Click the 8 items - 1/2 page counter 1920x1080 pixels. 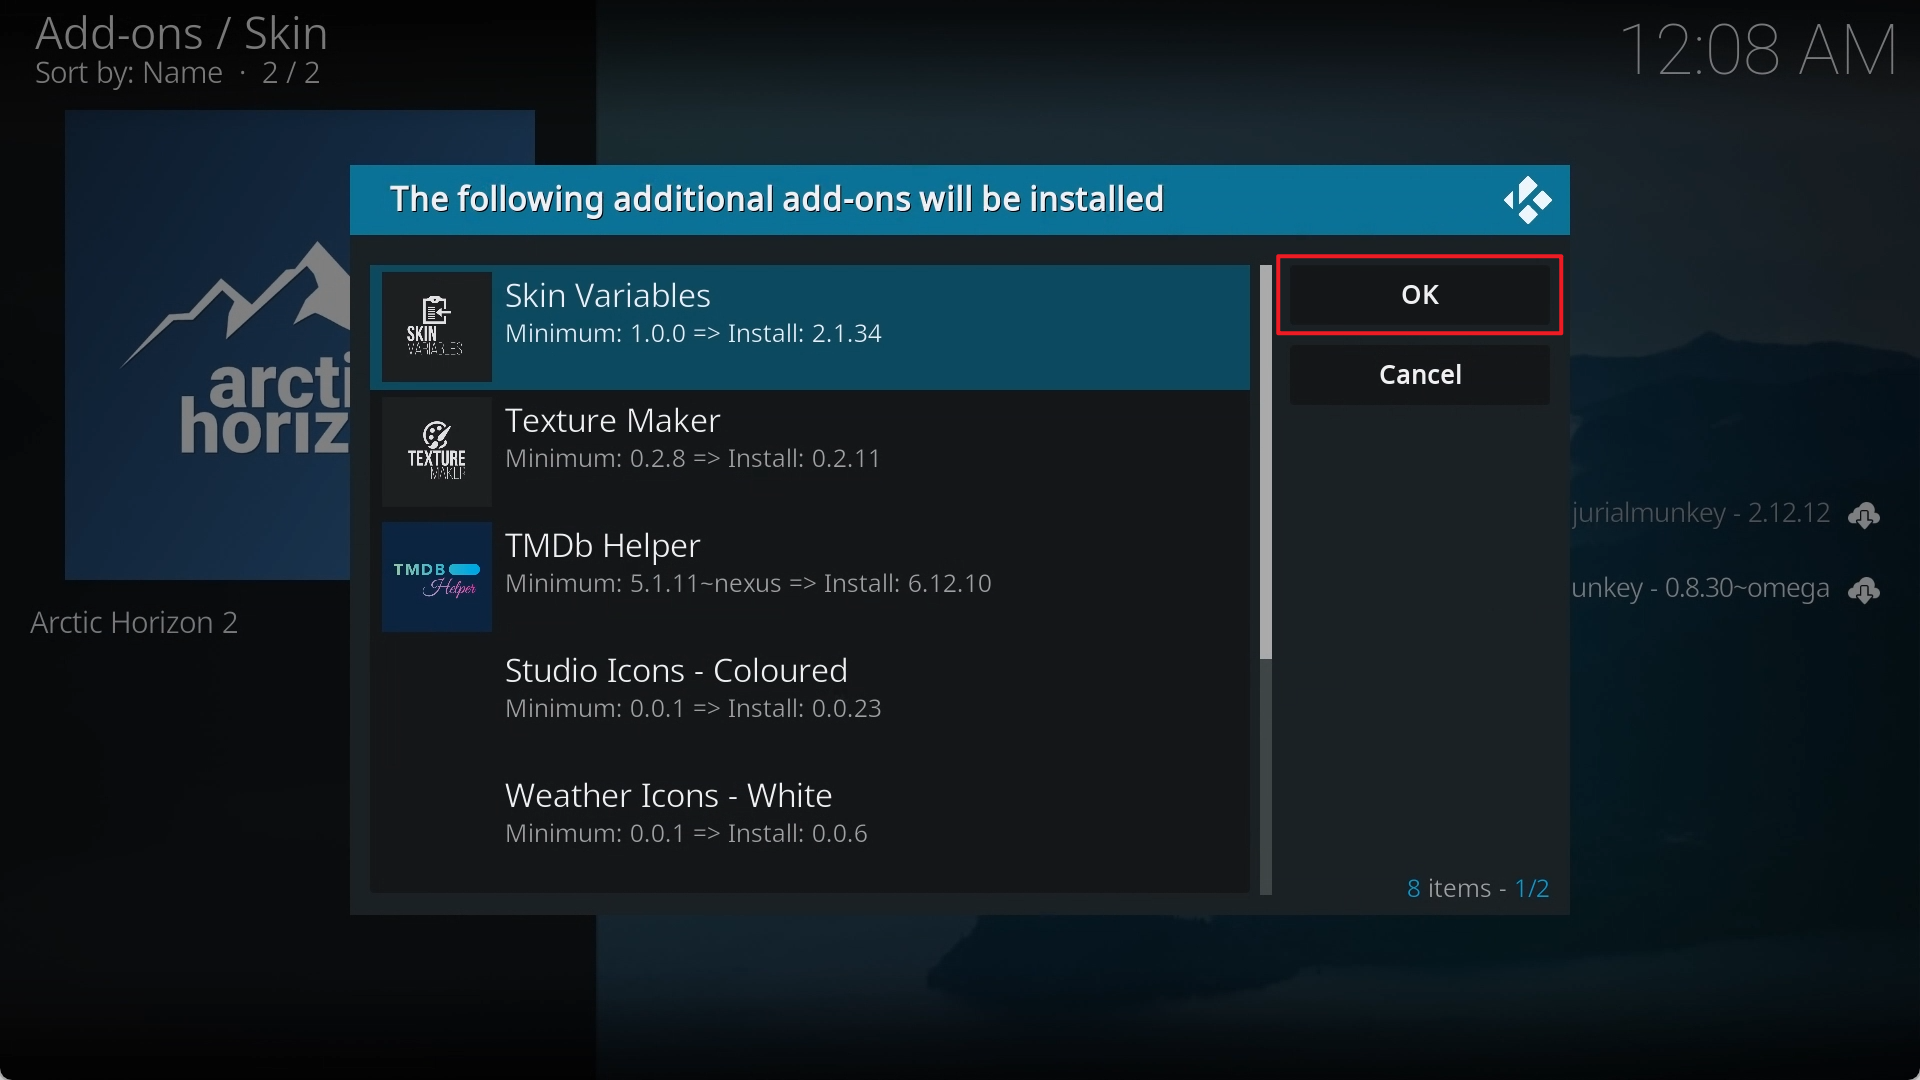point(1478,888)
